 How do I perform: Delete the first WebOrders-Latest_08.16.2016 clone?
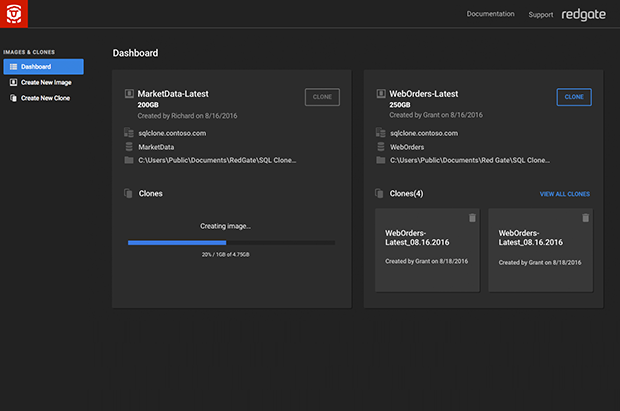coord(472,218)
